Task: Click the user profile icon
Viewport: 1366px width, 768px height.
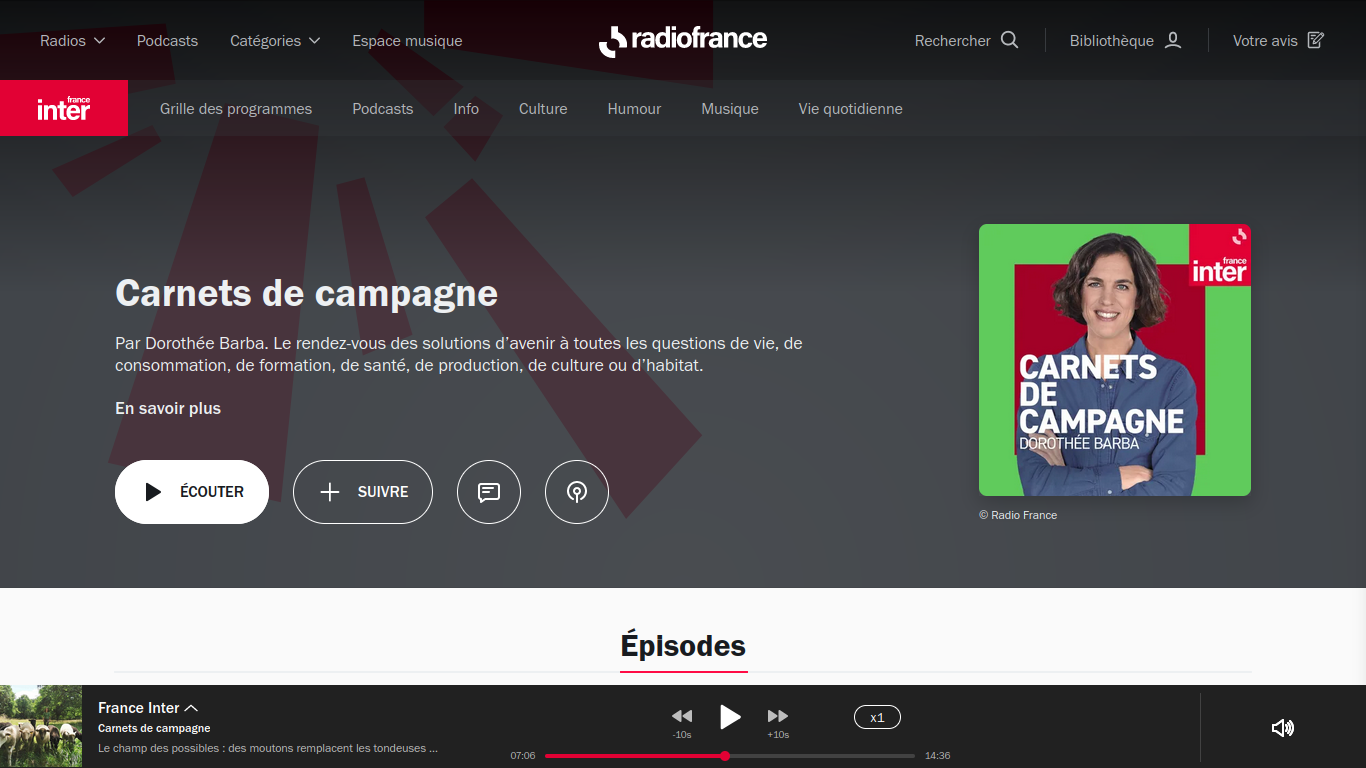Action: coord(1173,40)
